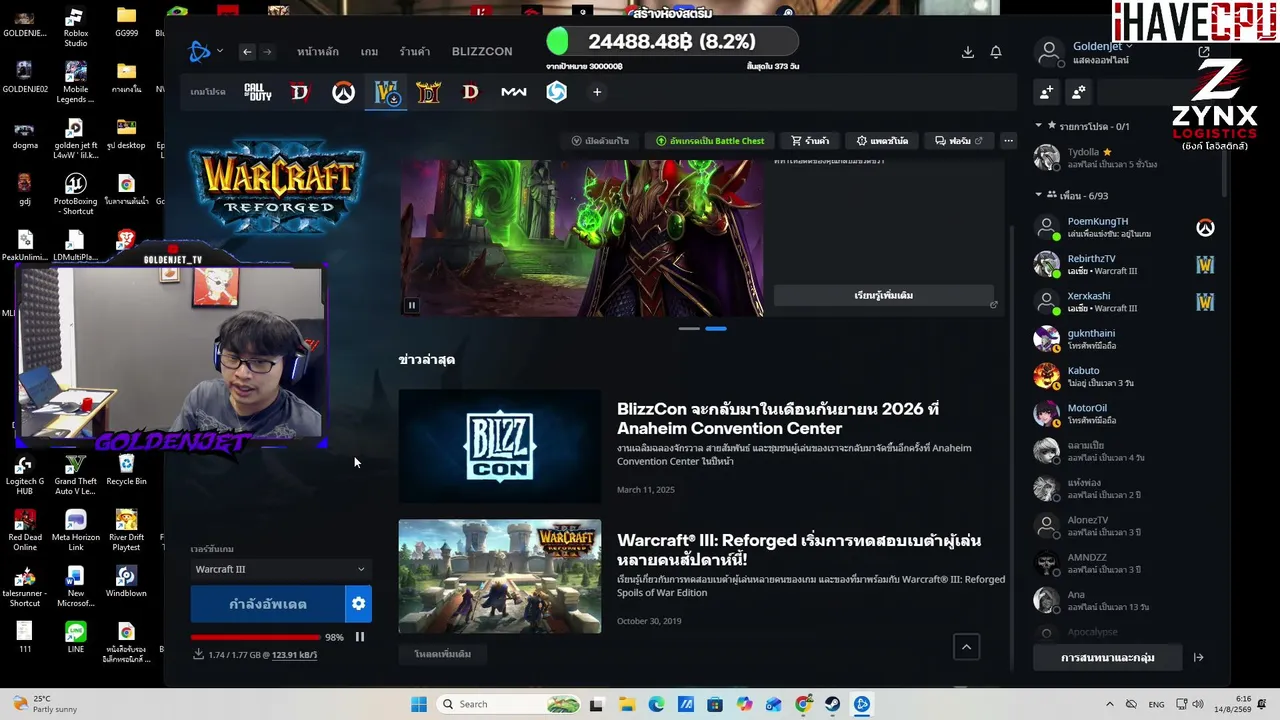
Task: Open the BlizzCon news thumbnail
Action: click(x=500, y=446)
